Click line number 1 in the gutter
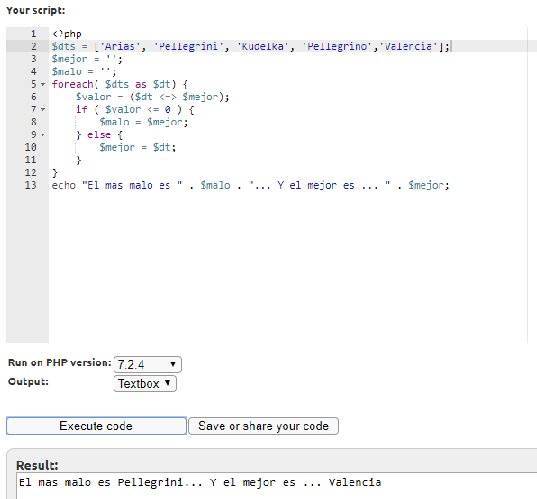The width and height of the screenshot is (537, 499). coord(33,34)
